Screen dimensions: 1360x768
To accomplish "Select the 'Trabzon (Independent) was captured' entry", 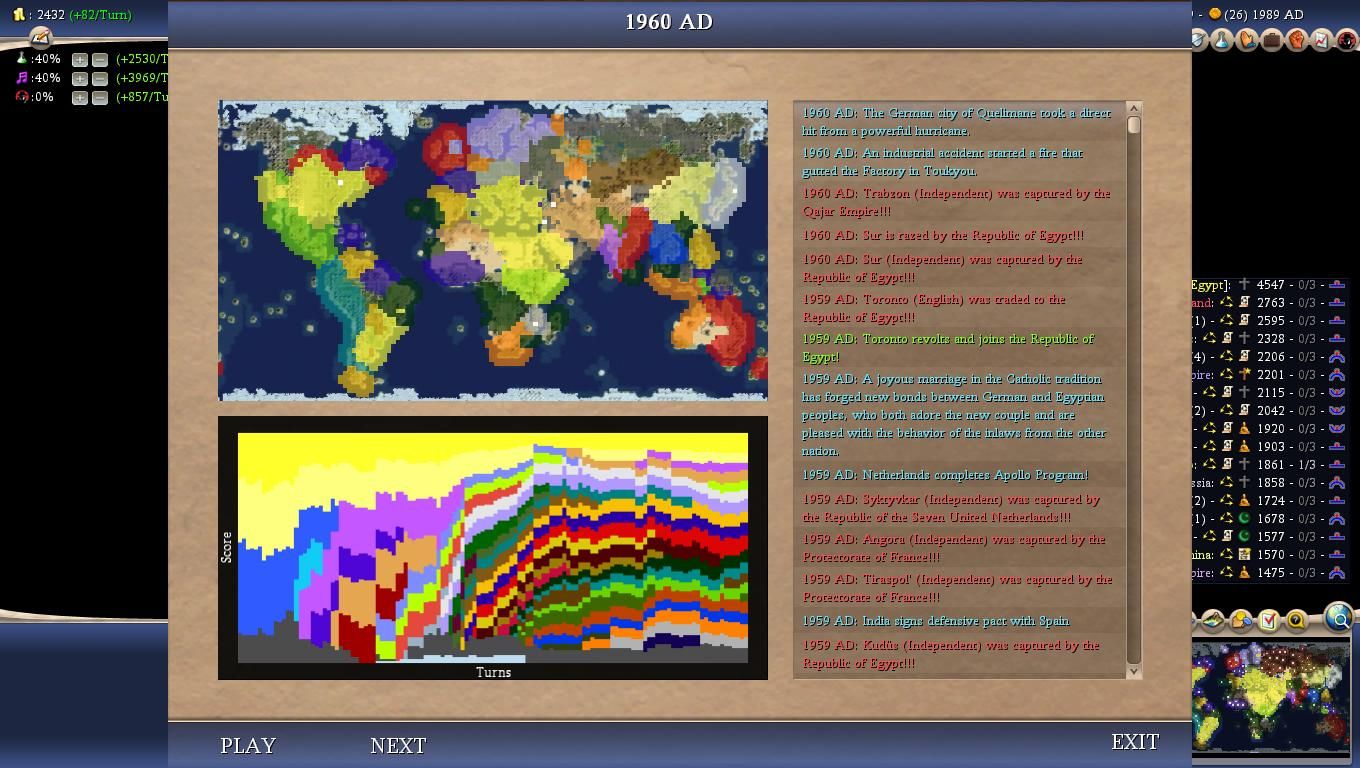I will coord(959,202).
